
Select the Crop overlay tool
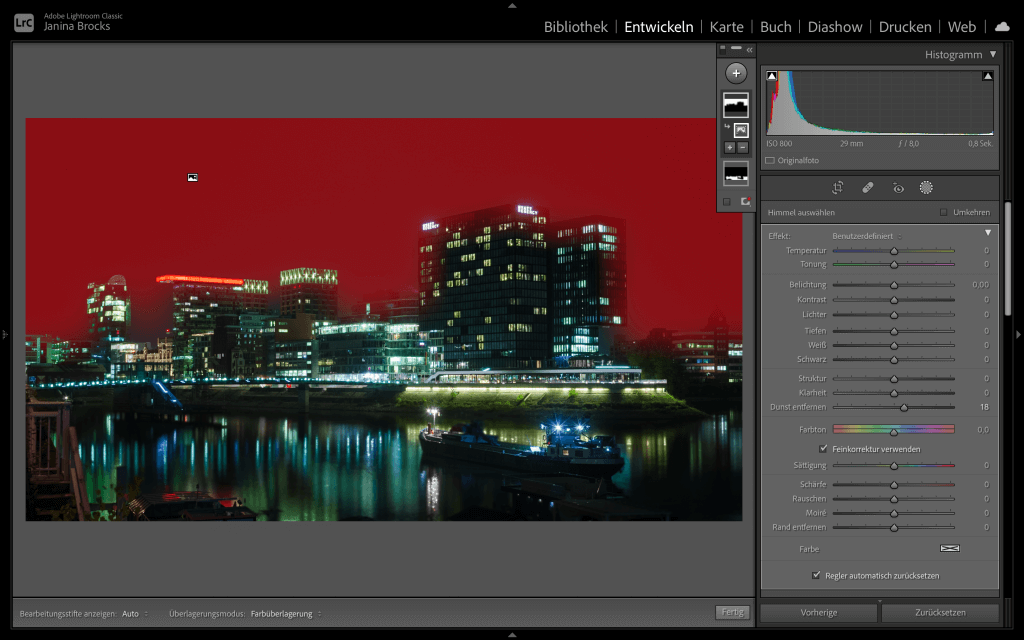[837, 188]
